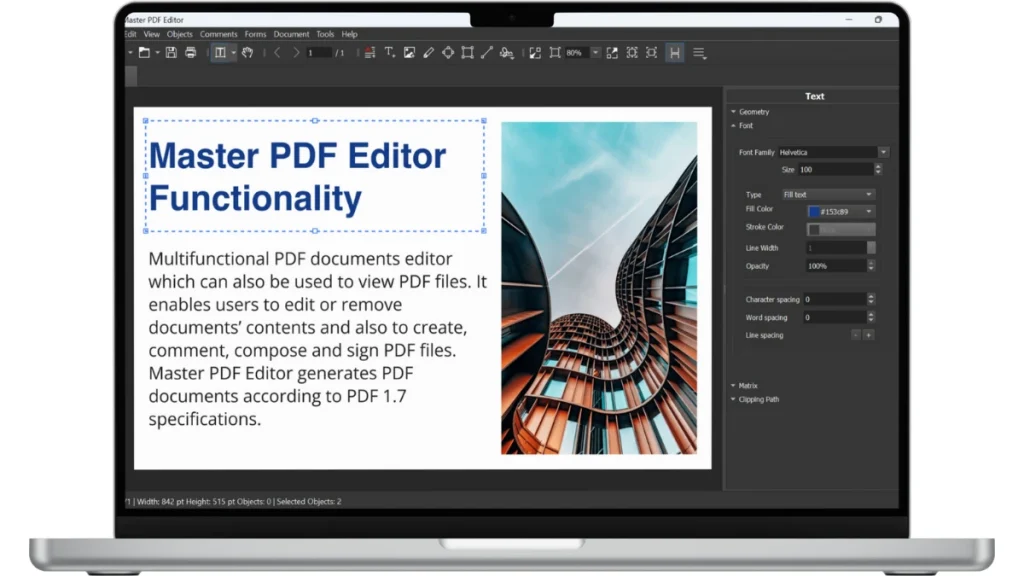This screenshot has width=1024, height=576.
Task: Expand the Geometry section
Action: coord(753,112)
